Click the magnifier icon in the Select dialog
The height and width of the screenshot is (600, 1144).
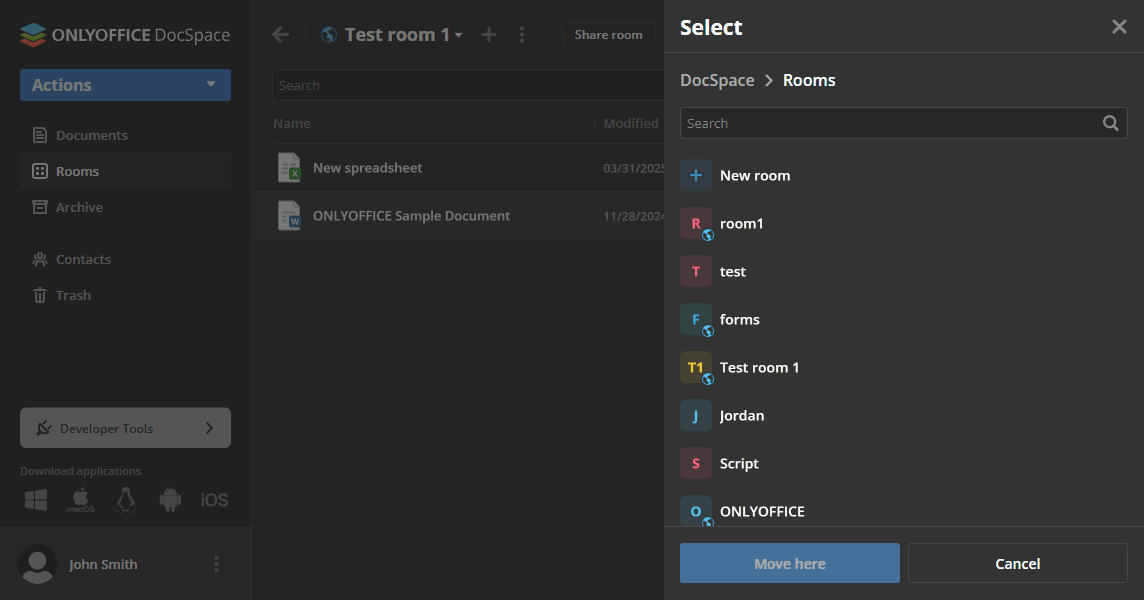tap(1110, 122)
